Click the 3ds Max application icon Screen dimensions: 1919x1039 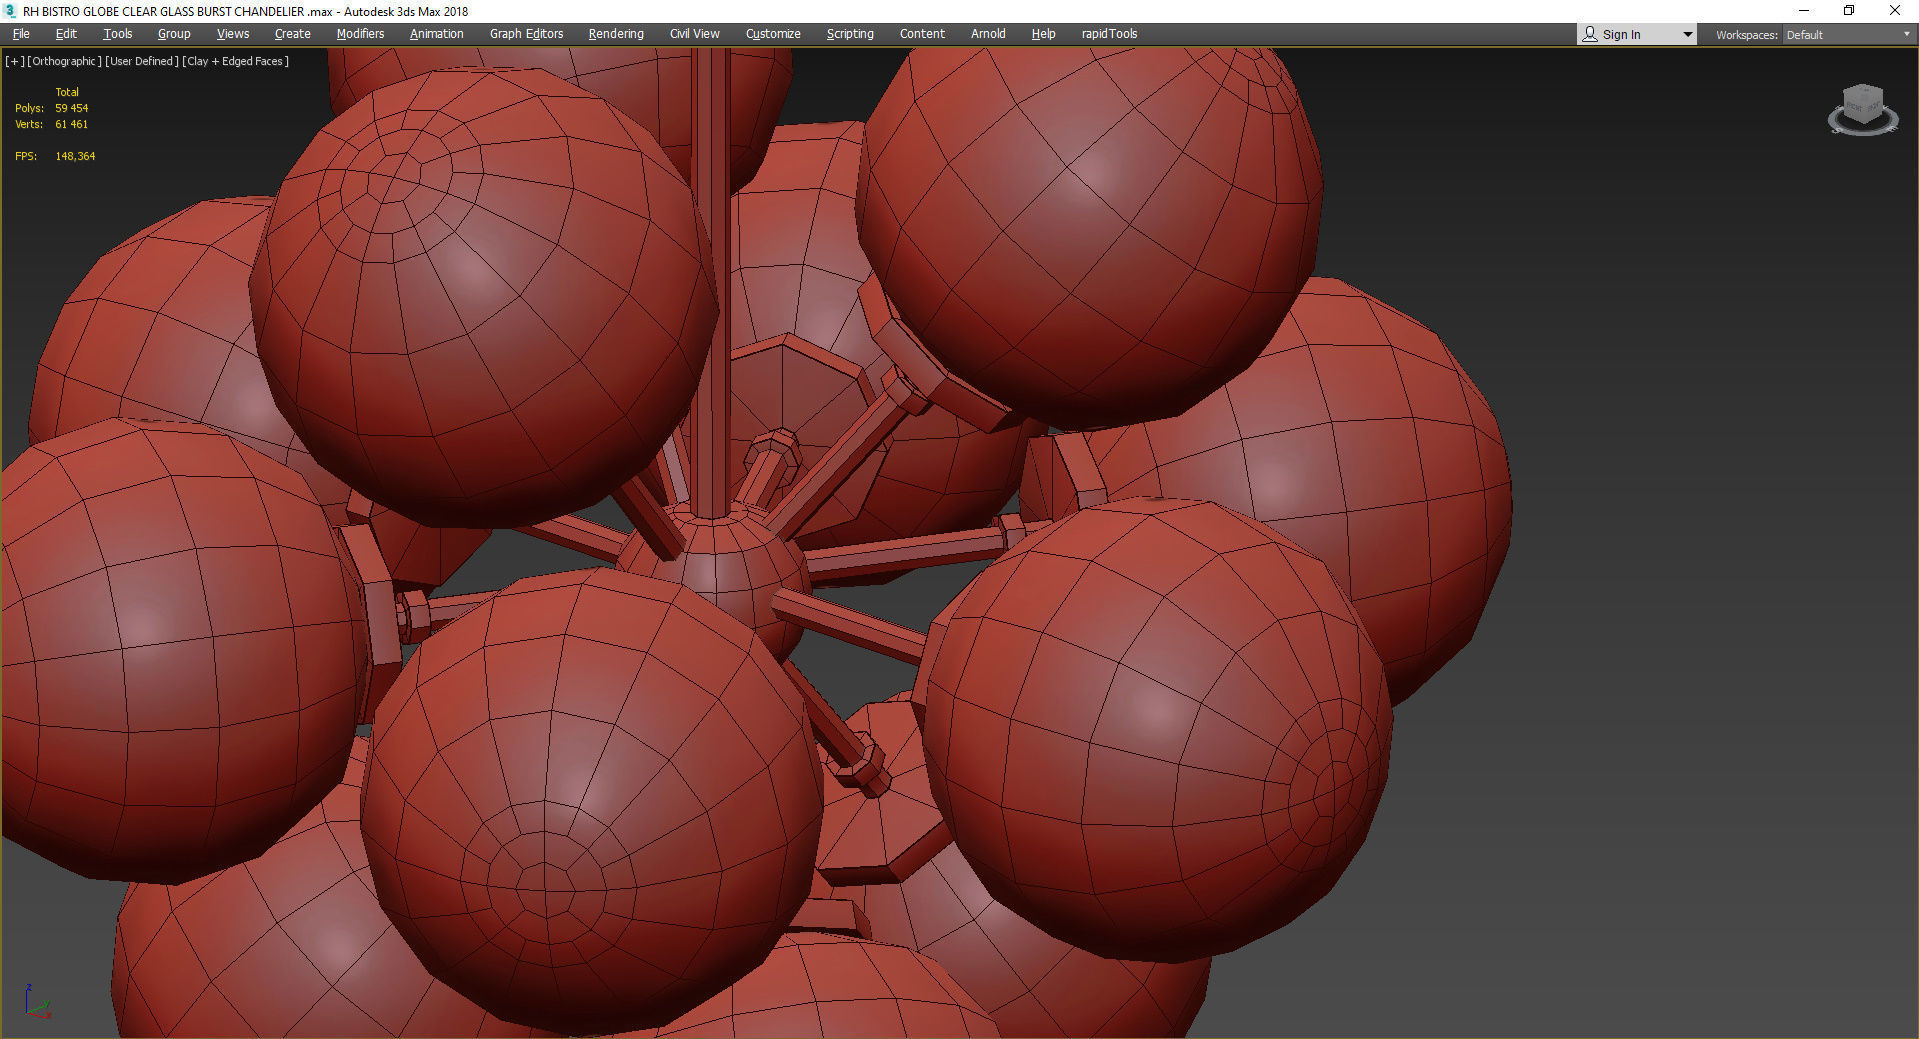coord(10,11)
